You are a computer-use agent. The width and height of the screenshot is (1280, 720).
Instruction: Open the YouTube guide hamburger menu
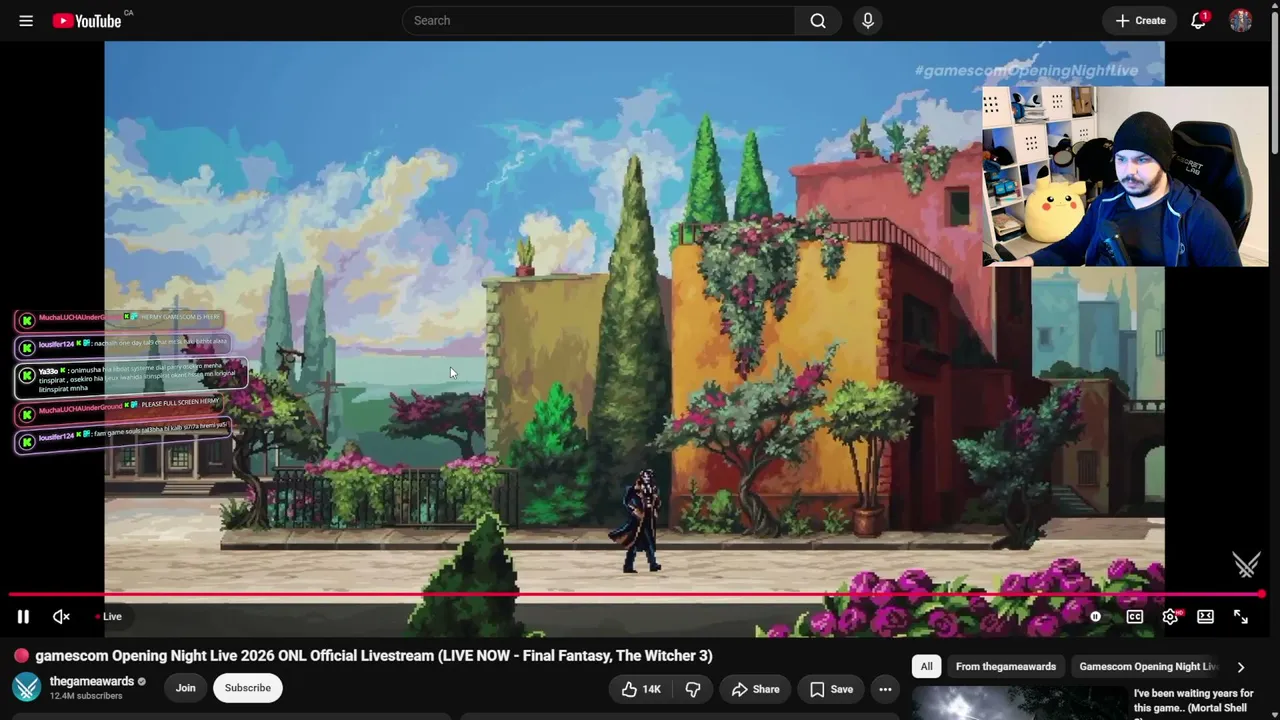tap(26, 20)
